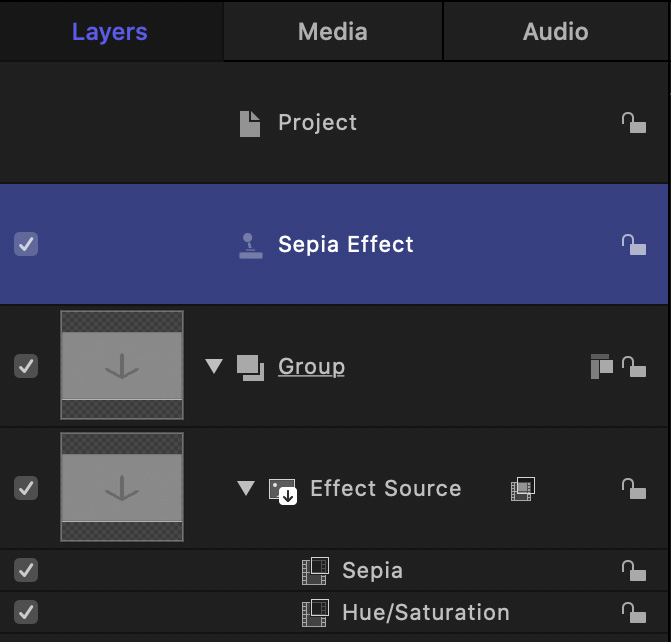Click the 2D/3D toggle icon on Group
The height and width of the screenshot is (642, 671).
pyautogui.click(x=600, y=367)
